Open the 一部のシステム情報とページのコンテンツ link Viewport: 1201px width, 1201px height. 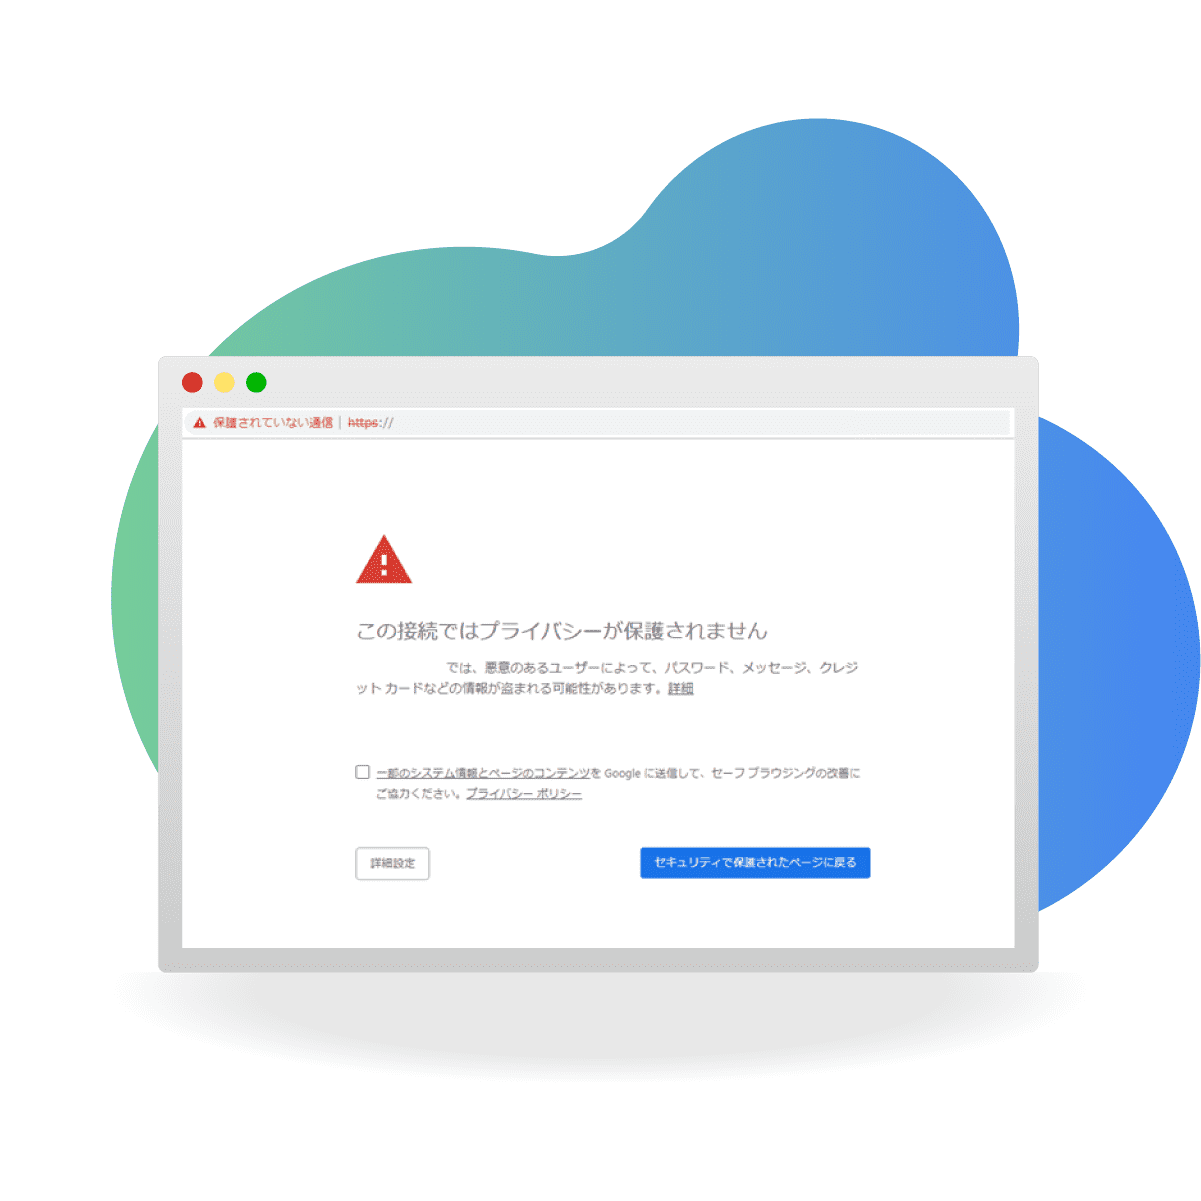click(x=483, y=773)
